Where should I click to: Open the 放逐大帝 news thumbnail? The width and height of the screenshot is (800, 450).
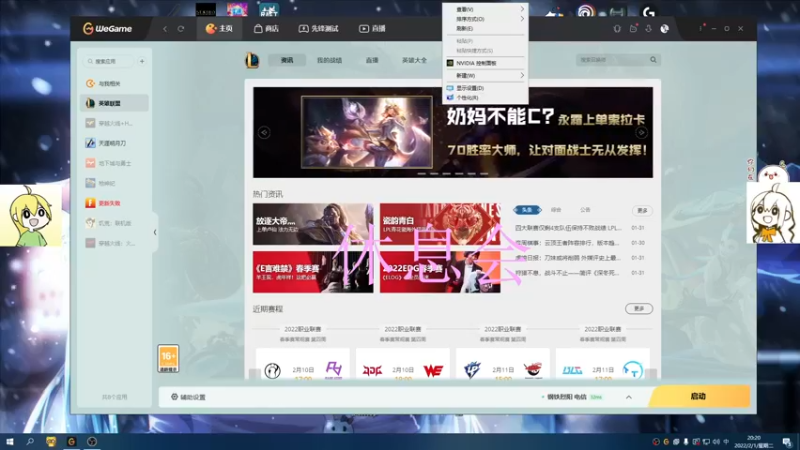tap(313, 224)
